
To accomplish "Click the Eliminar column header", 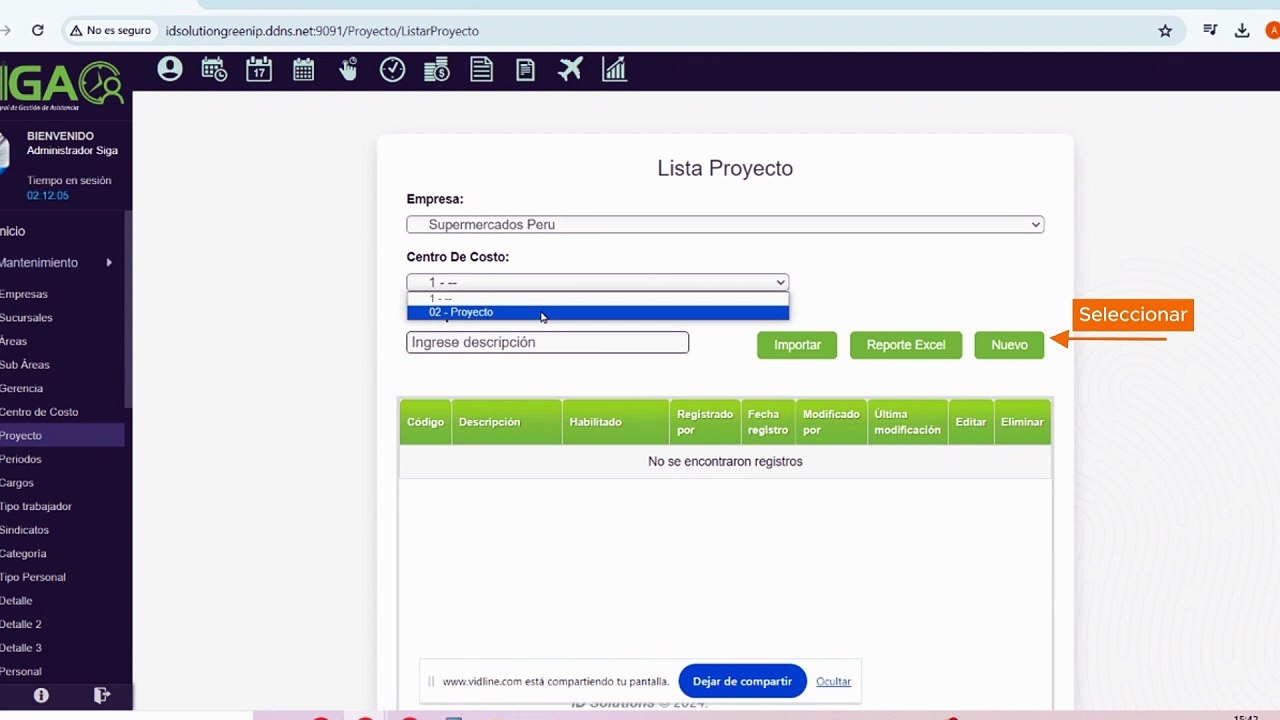I will coord(1022,422).
